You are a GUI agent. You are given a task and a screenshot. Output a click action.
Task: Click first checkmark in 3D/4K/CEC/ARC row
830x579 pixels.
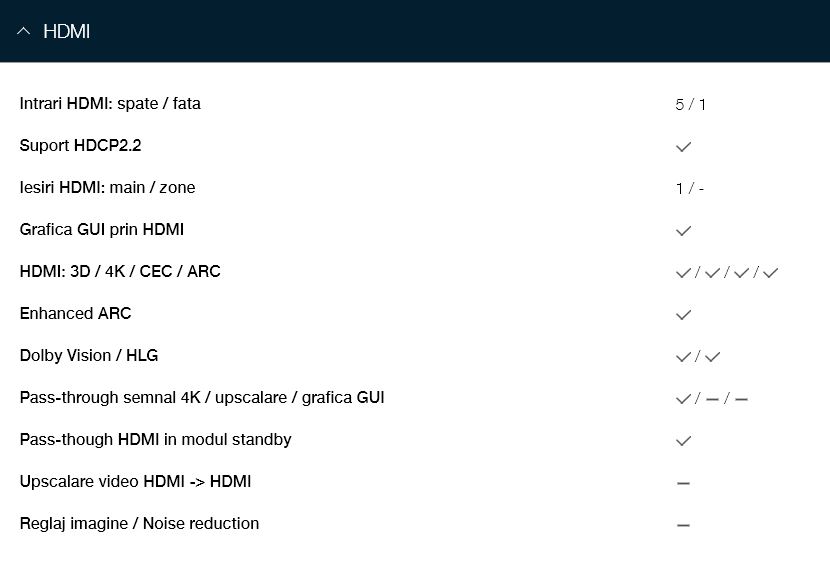(683, 273)
